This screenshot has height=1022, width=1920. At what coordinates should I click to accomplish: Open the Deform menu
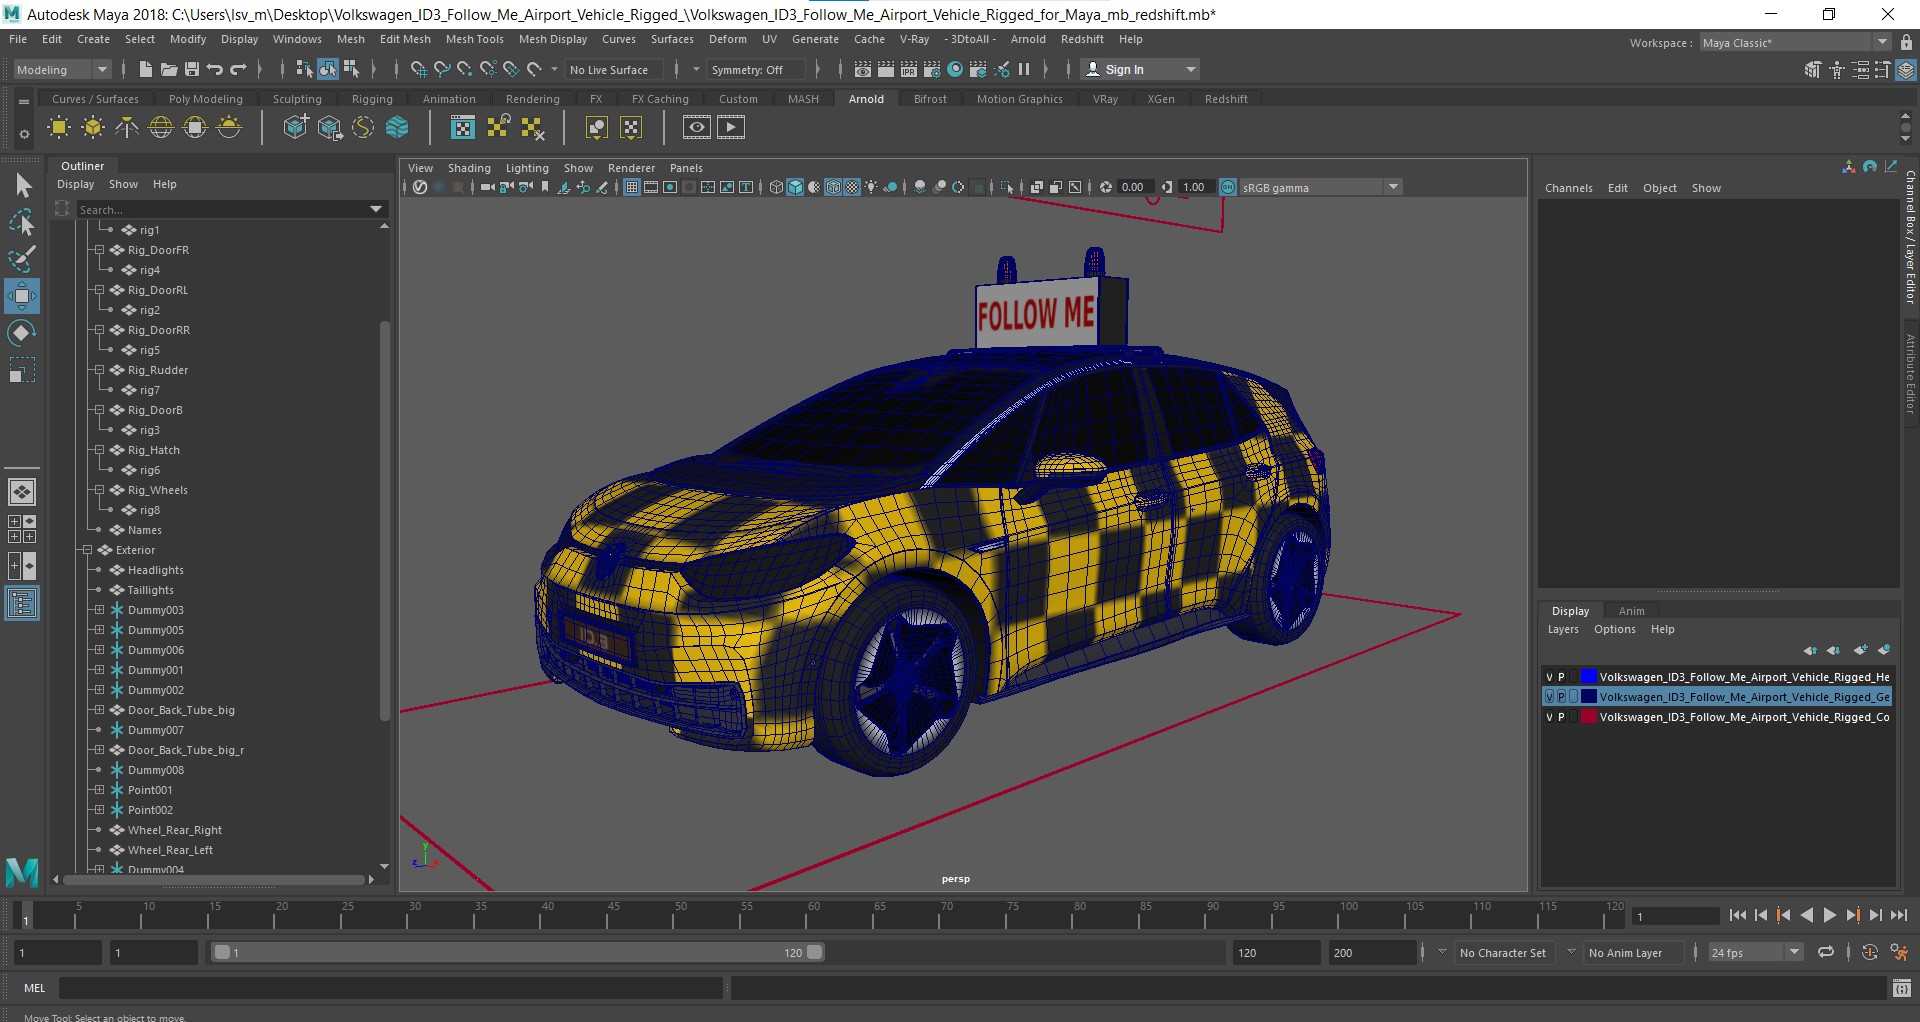[727, 39]
